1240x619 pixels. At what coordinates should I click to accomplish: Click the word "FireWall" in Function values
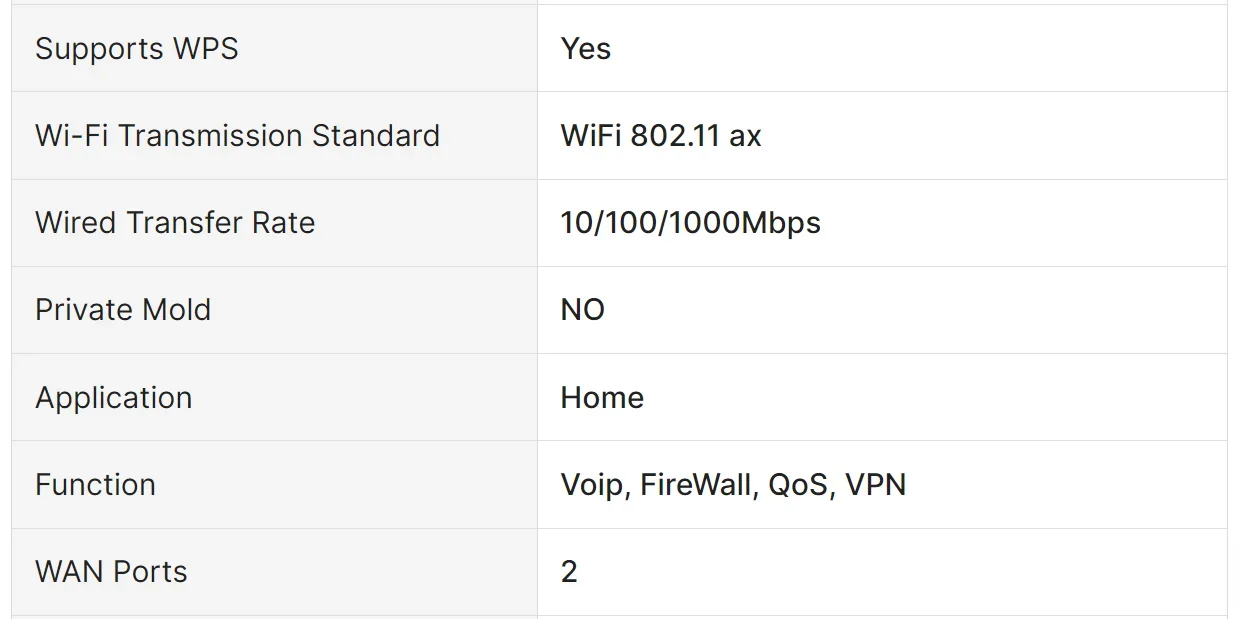point(697,485)
